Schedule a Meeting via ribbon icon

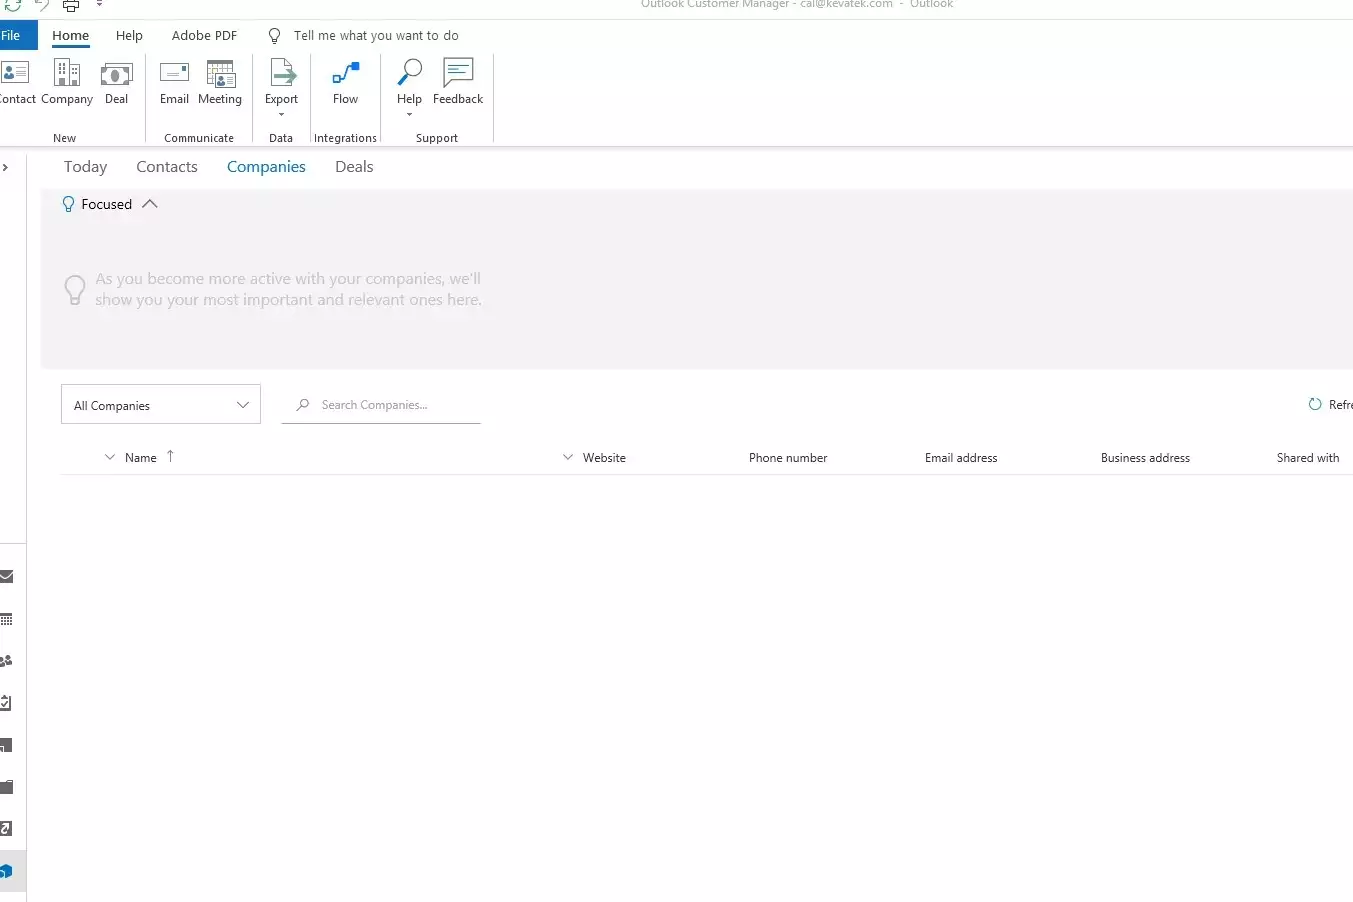220,82
